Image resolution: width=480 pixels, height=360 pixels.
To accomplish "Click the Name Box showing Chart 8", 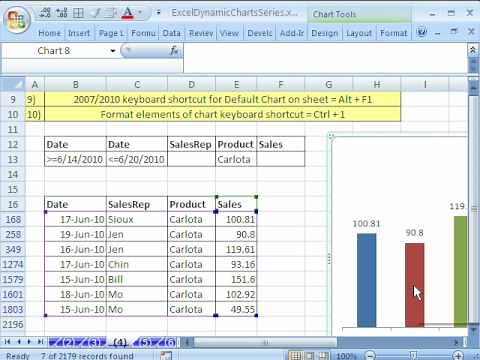I will pos(55,51).
